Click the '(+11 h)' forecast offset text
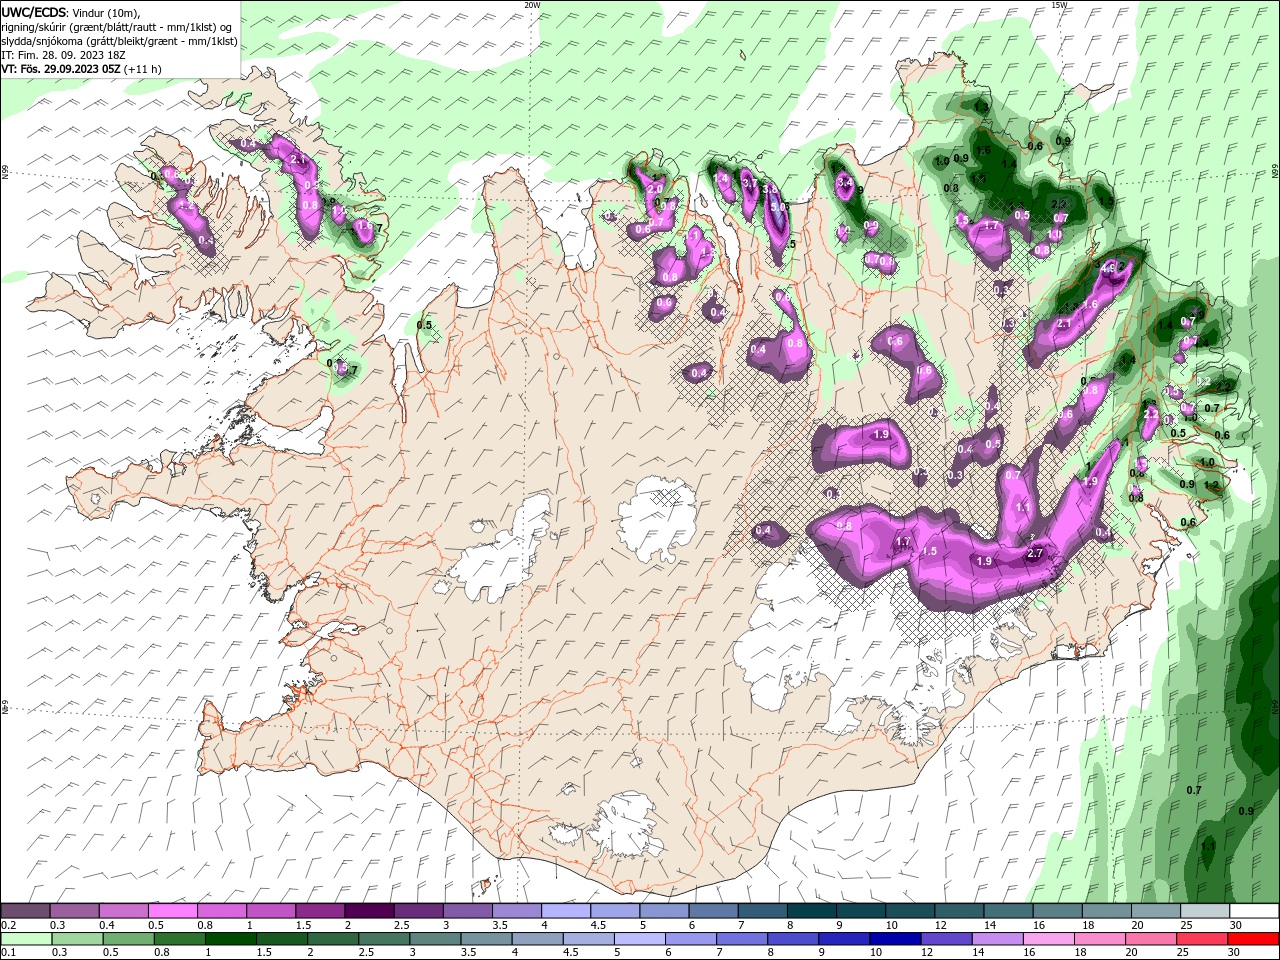Image resolution: width=1280 pixels, height=960 pixels. (144, 69)
